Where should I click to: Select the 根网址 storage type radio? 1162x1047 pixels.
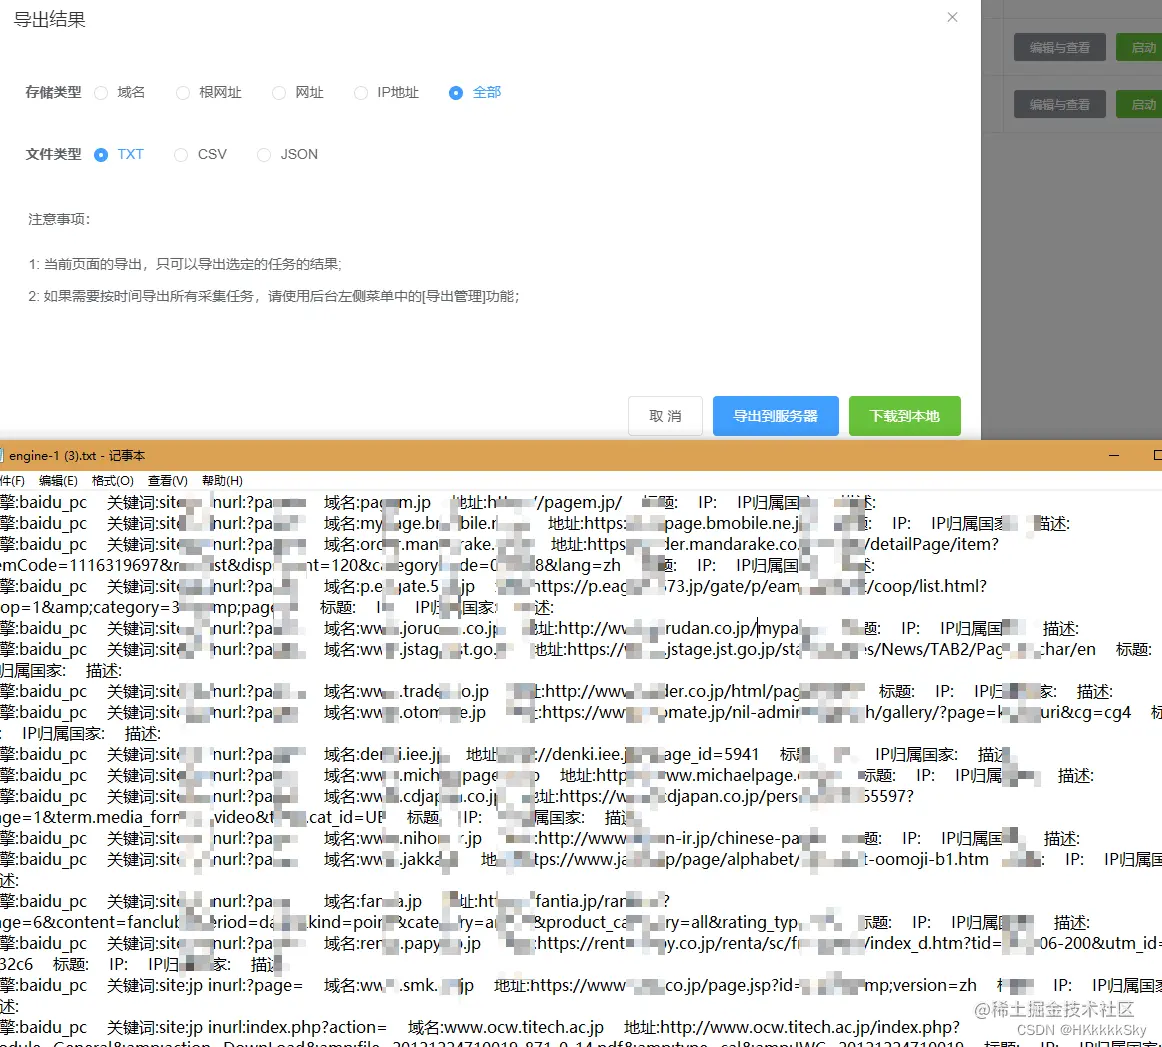click(182, 93)
